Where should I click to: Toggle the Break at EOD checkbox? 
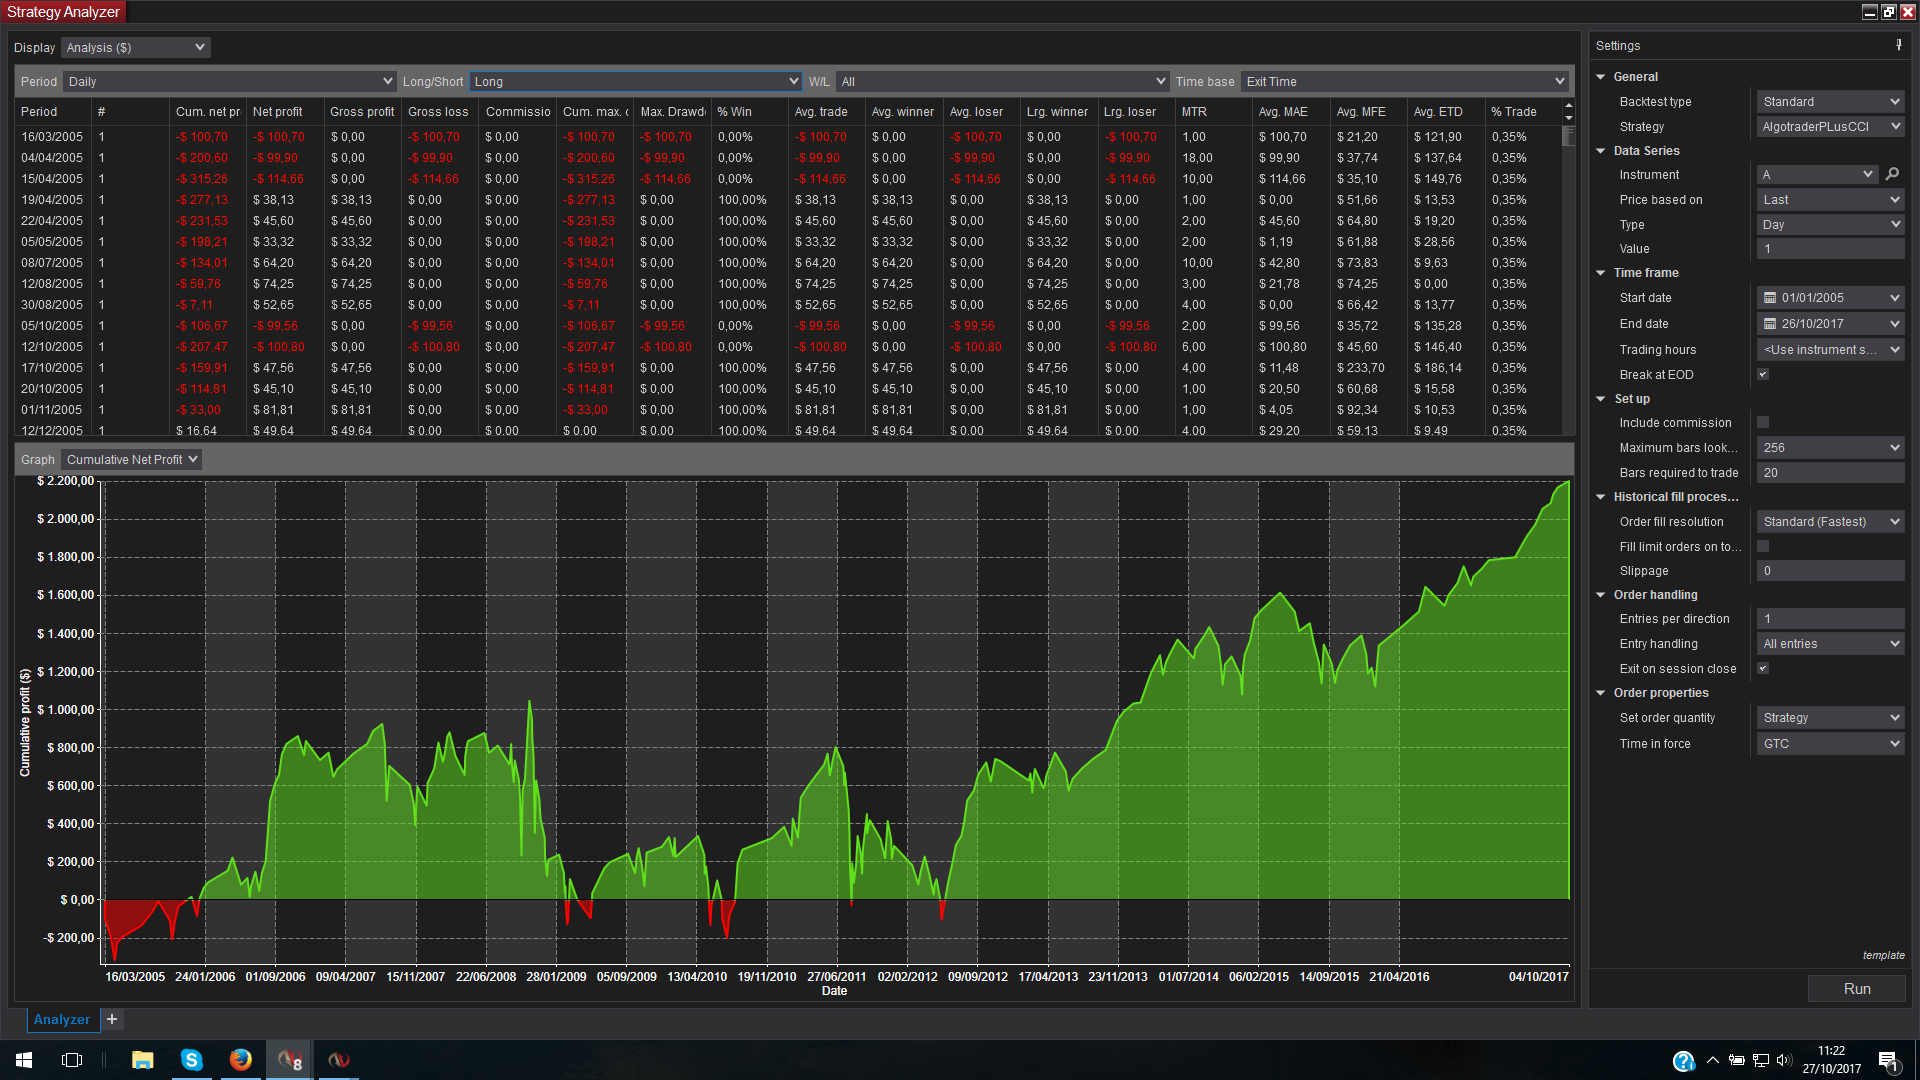tap(1763, 374)
